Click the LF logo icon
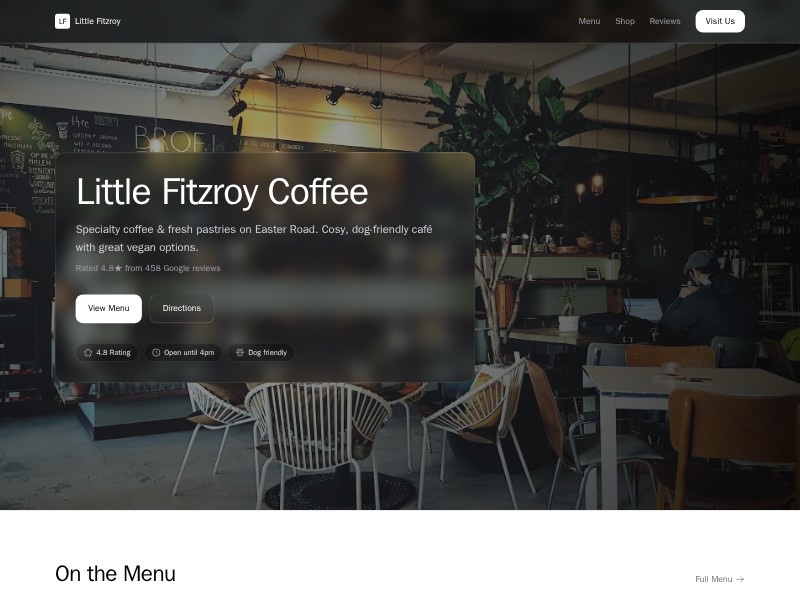This screenshot has width=800, height=600. pyautogui.click(x=62, y=21)
